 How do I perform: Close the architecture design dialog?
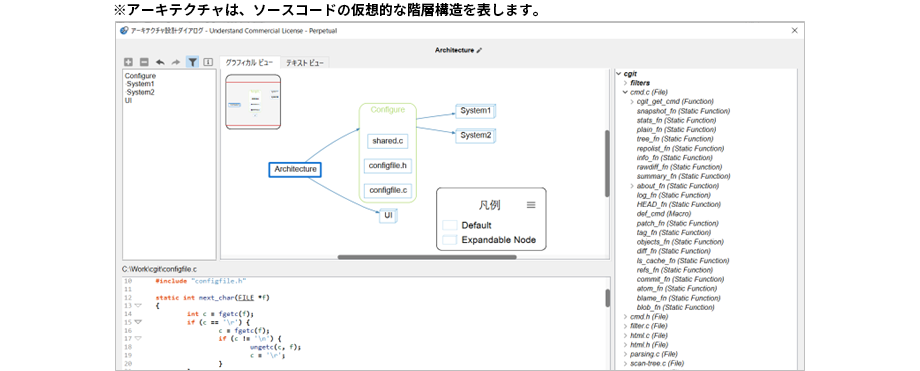click(795, 31)
